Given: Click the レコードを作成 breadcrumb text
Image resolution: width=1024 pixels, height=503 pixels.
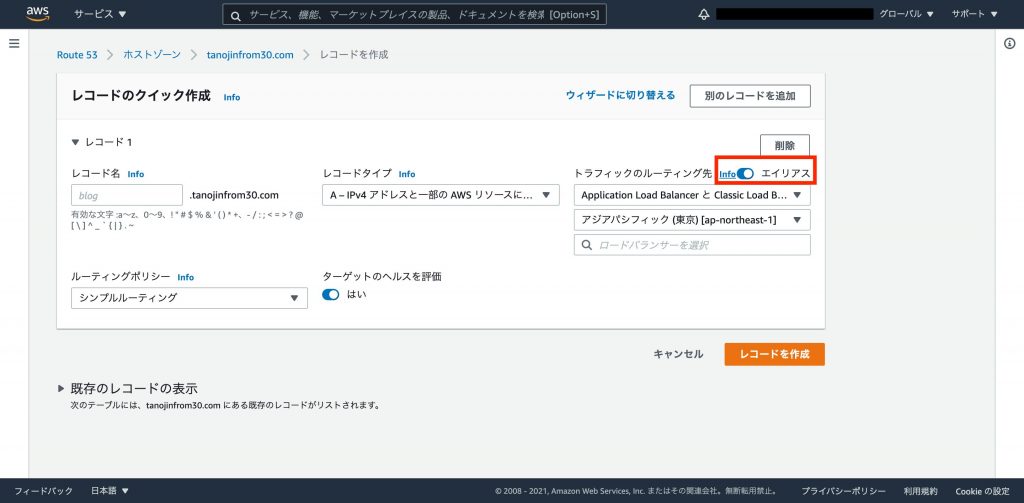Looking at the screenshot, I should 353,55.
